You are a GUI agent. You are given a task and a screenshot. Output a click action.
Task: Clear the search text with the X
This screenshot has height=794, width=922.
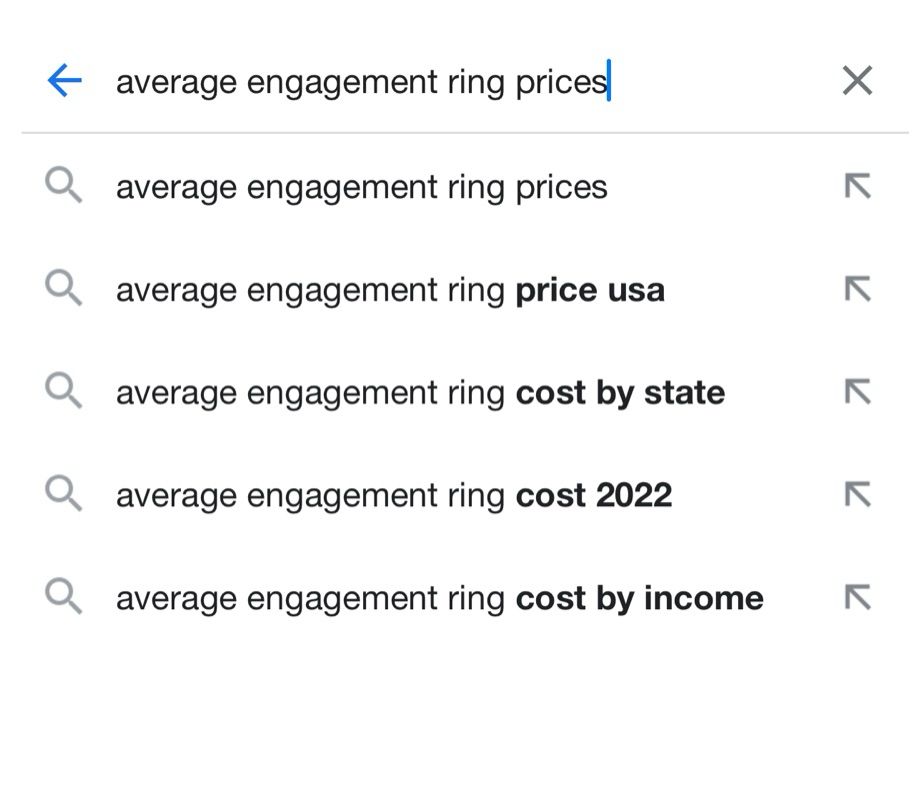click(857, 81)
